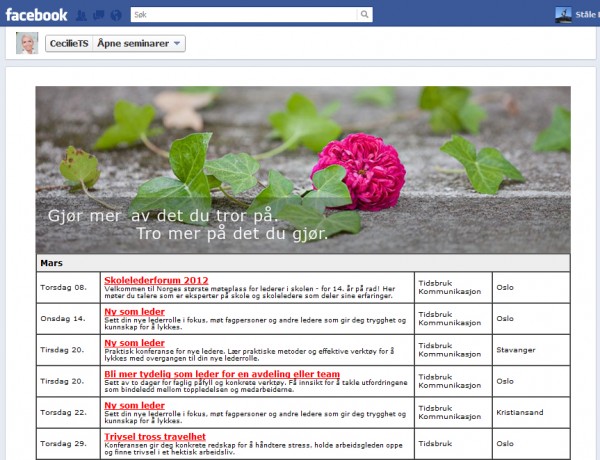Open Ny som leder link for Kristiansand
Viewport: 600px width, 460px height.
(x=134, y=405)
